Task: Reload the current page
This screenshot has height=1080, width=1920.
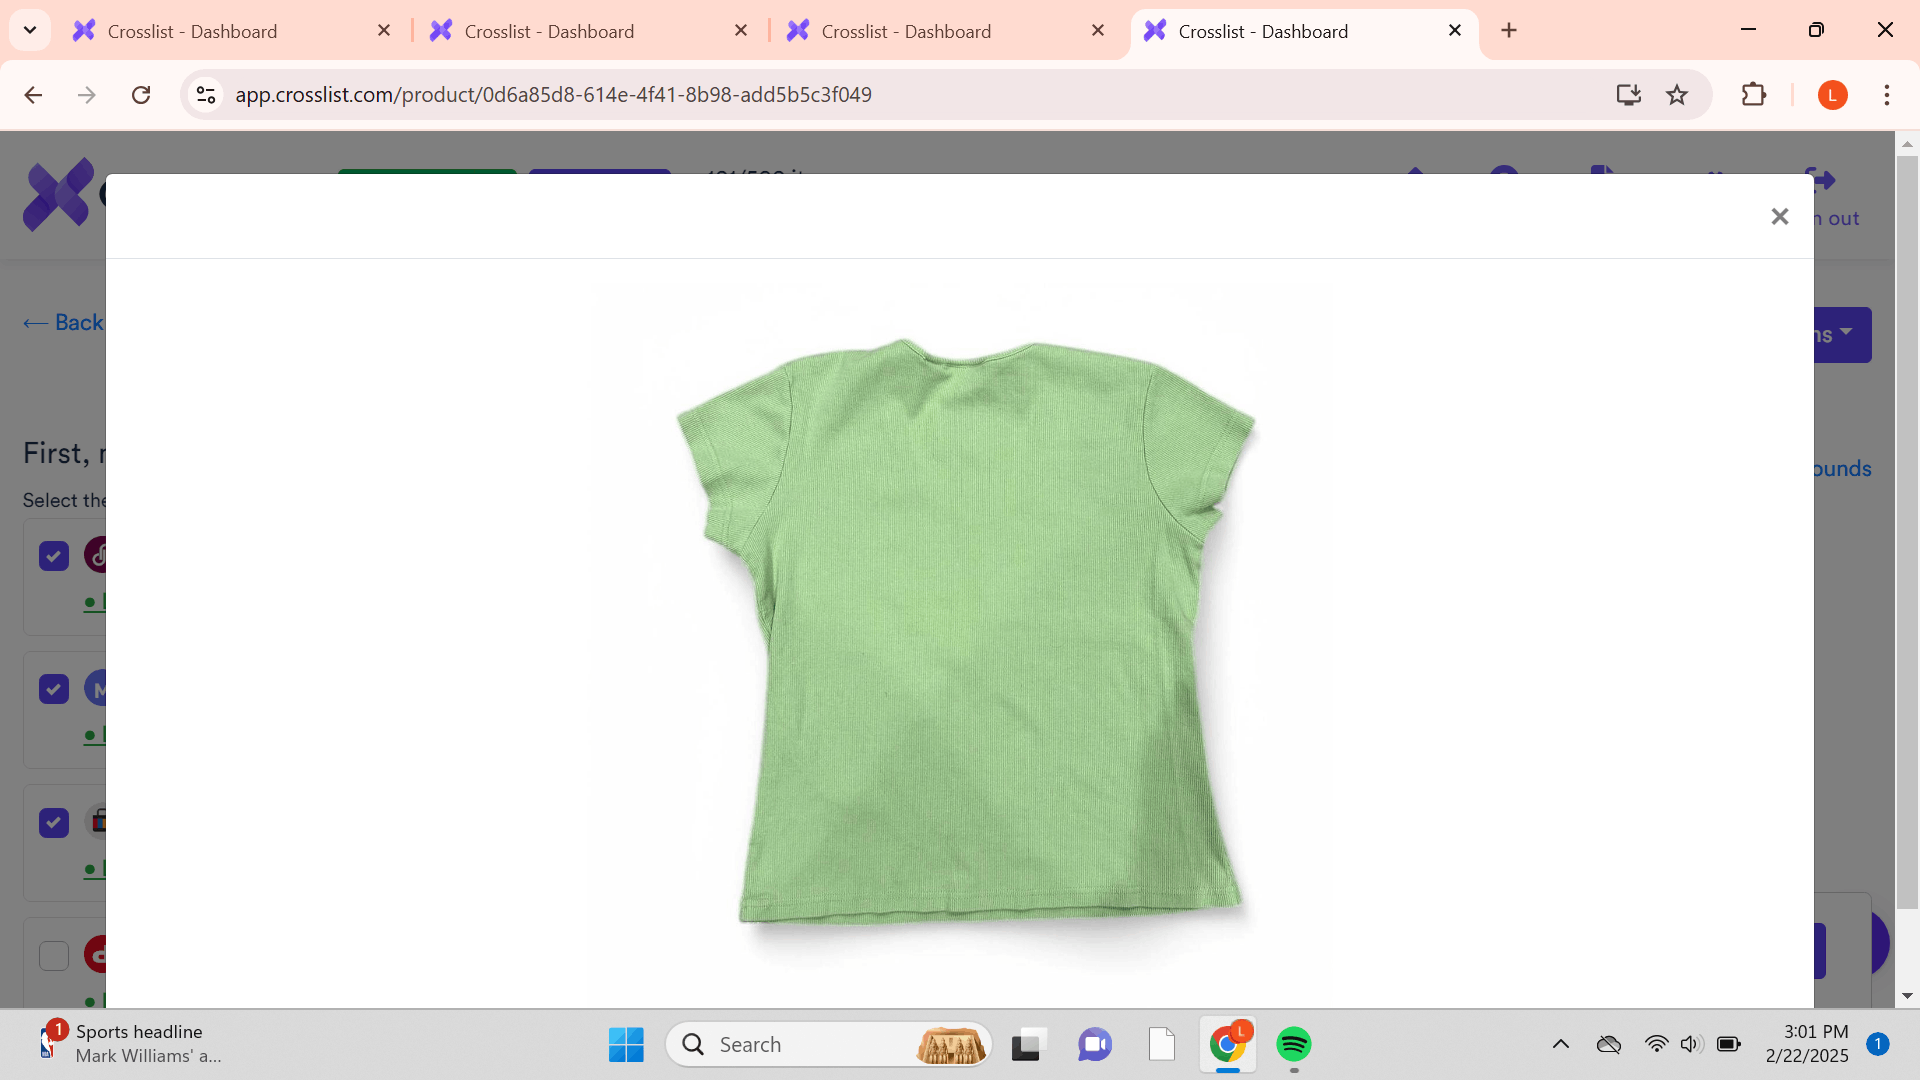Action: [141, 95]
